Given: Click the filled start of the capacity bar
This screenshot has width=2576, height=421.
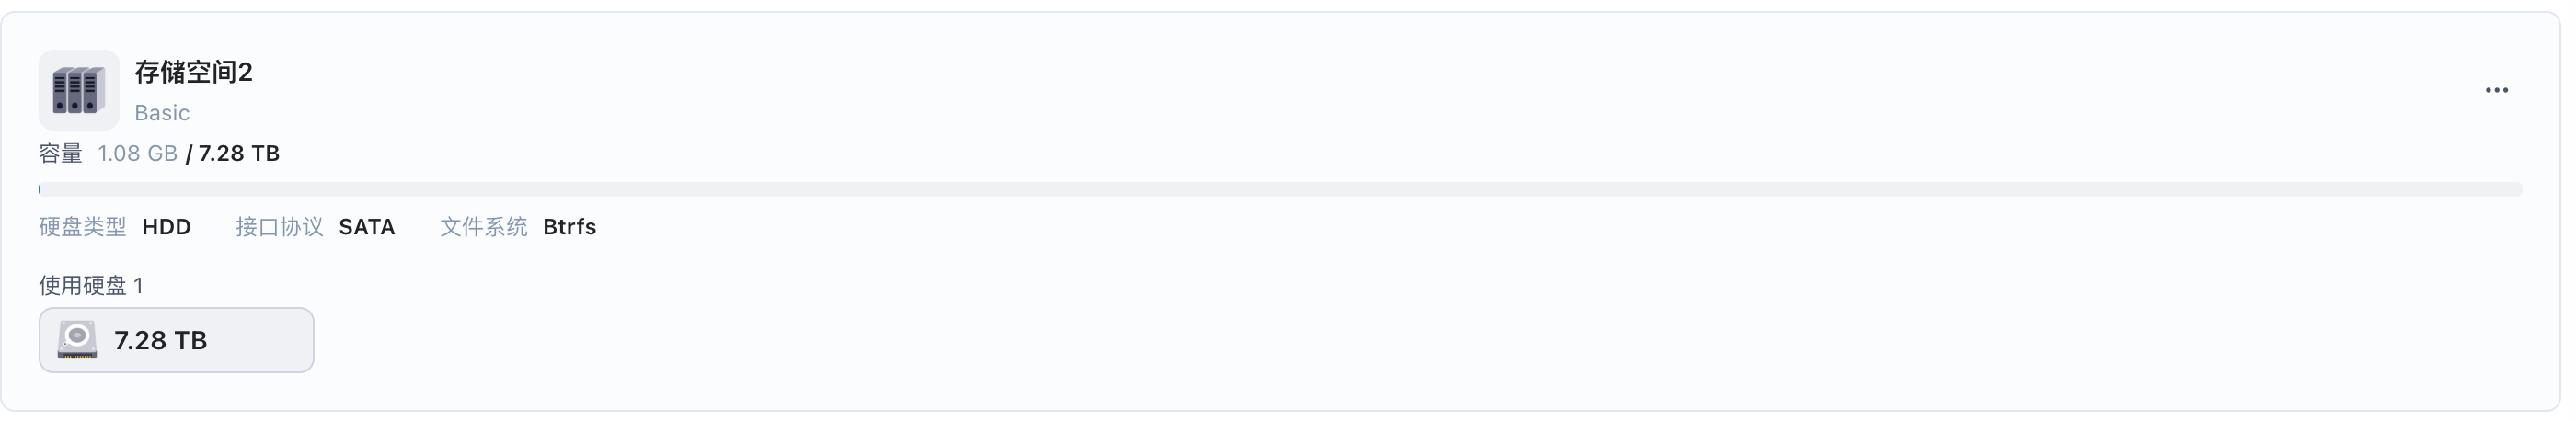Looking at the screenshot, I should point(40,189).
